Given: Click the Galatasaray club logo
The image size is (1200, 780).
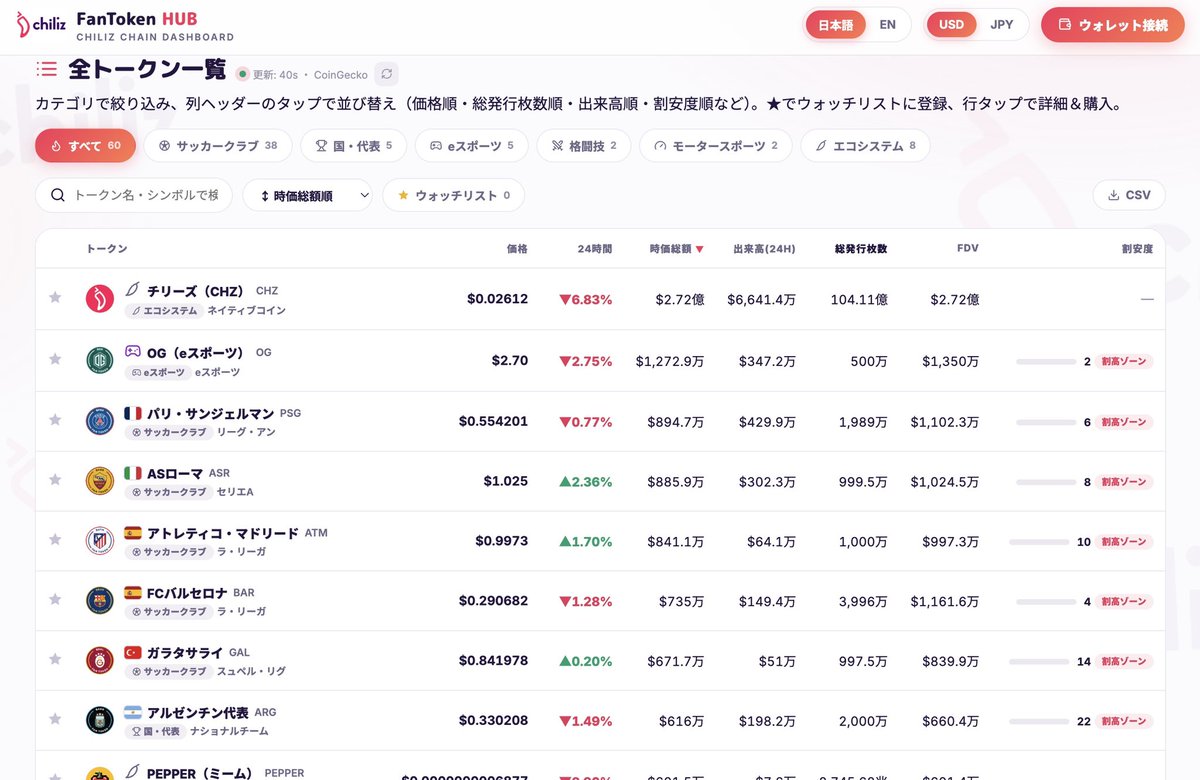Looking at the screenshot, I should click(100, 661).
